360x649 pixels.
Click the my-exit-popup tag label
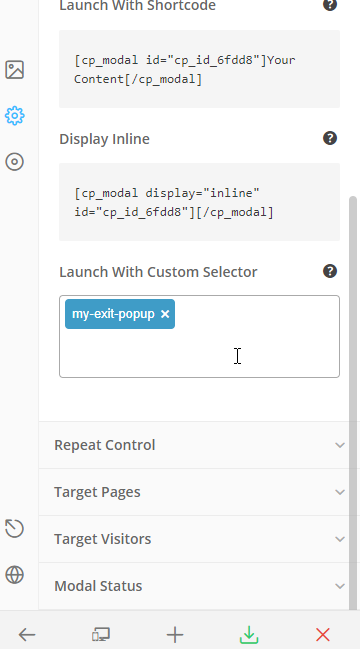pos(113,314)
